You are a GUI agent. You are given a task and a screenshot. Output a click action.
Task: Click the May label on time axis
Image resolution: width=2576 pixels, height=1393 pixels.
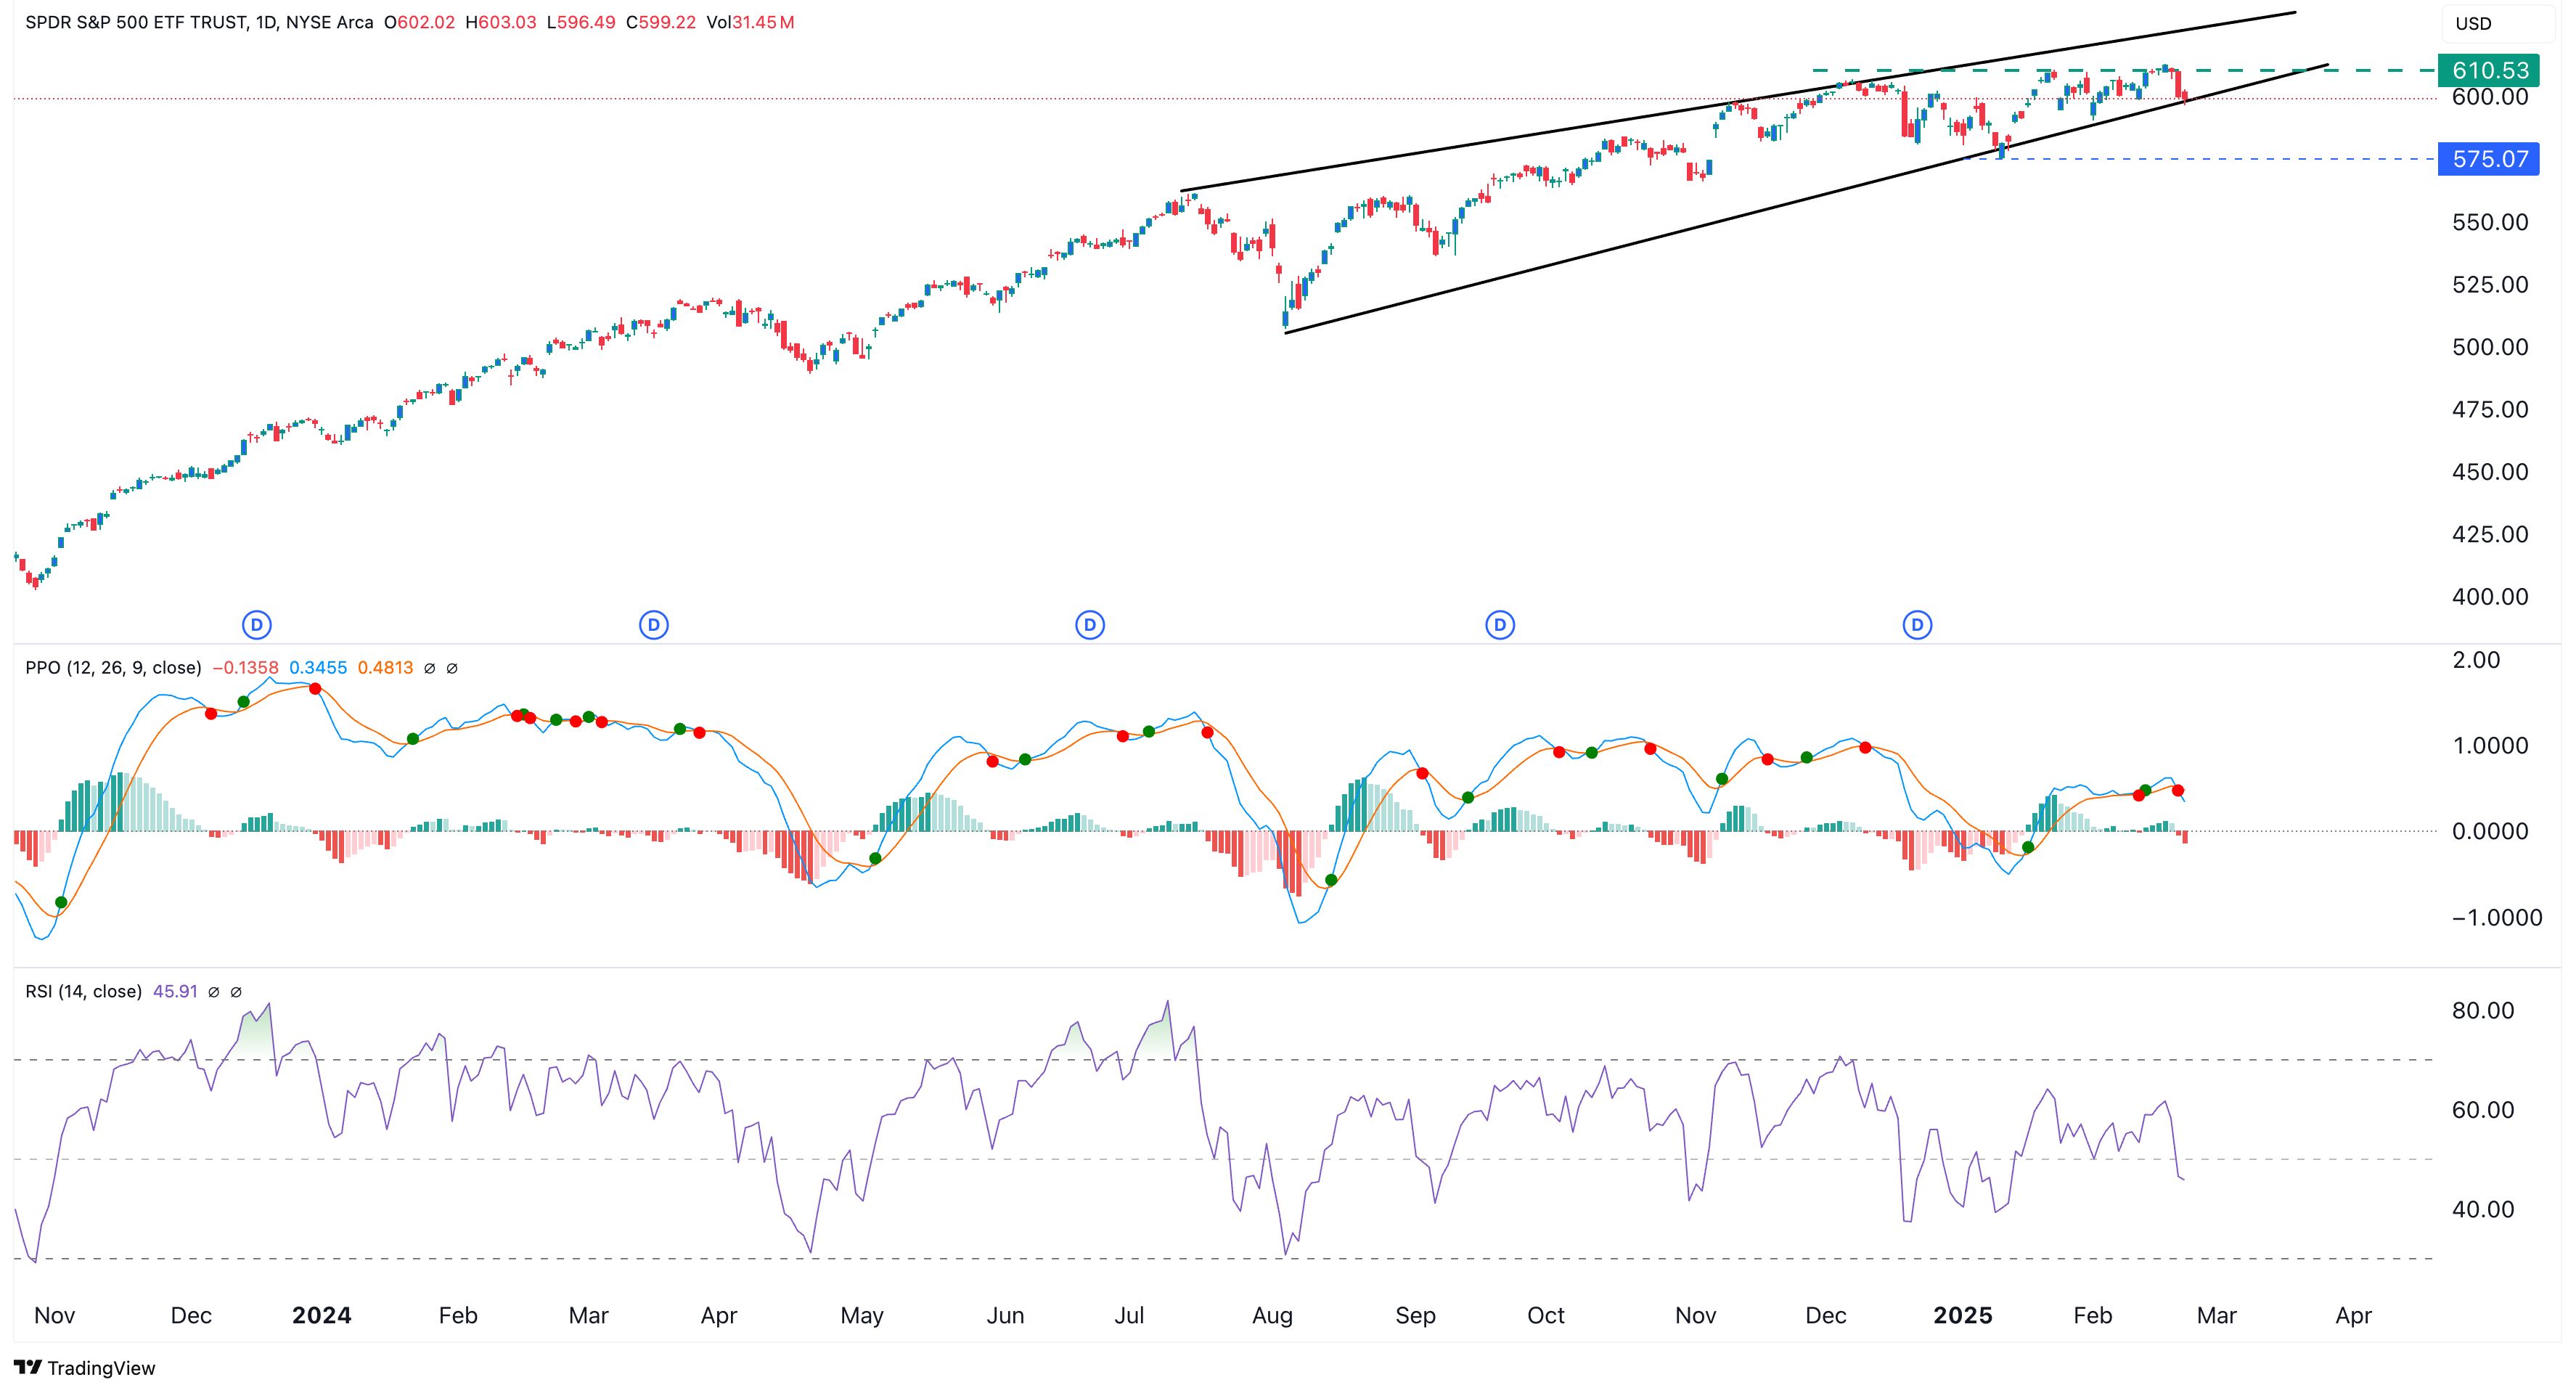(862, 1316)
